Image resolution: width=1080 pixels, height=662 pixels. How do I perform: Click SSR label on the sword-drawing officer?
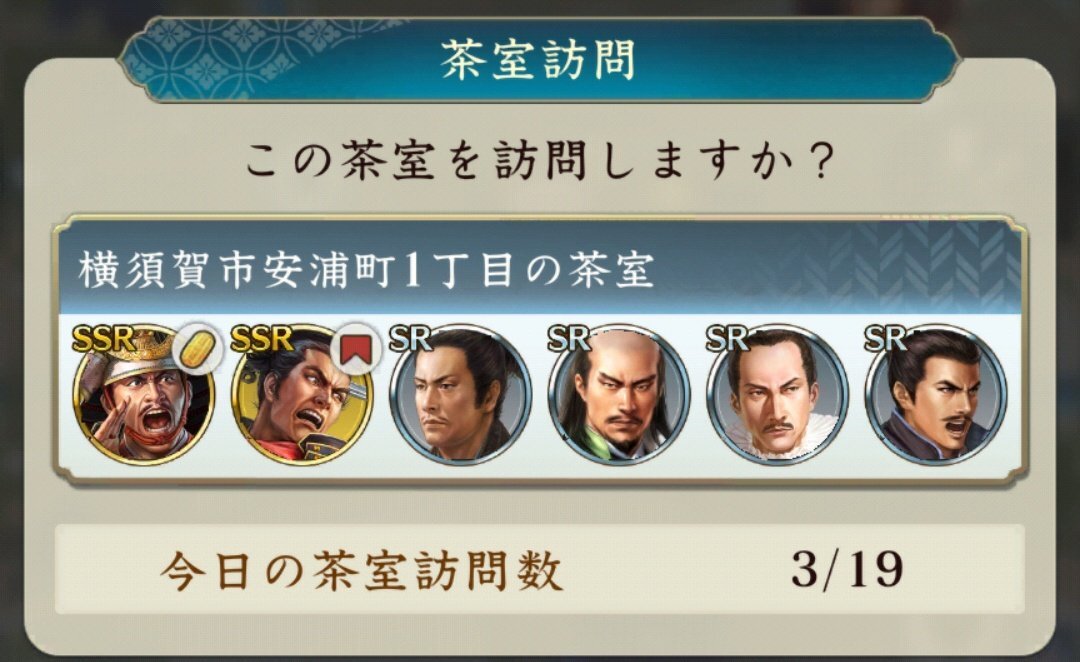click(262, 338)
